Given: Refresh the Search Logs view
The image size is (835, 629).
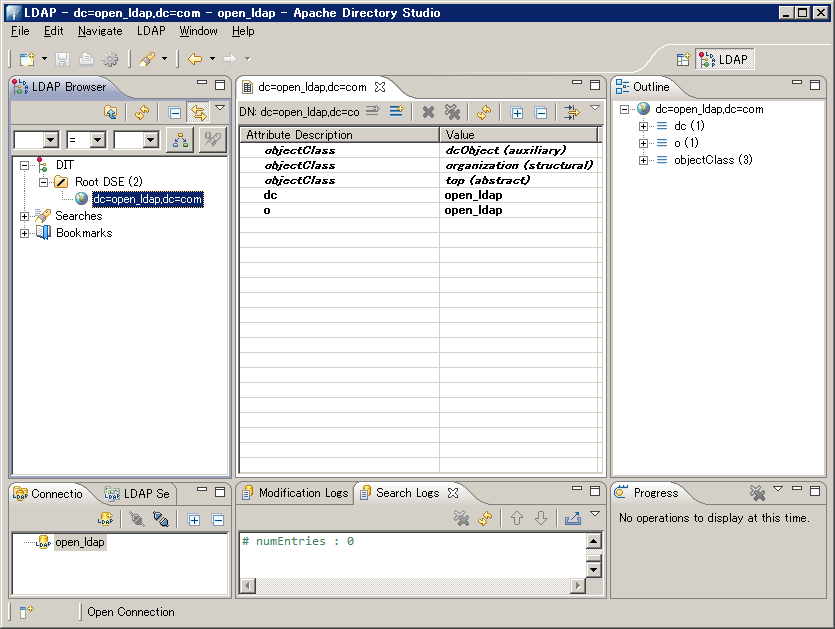Looking at the screenshot, I should [x=485, y=518].
